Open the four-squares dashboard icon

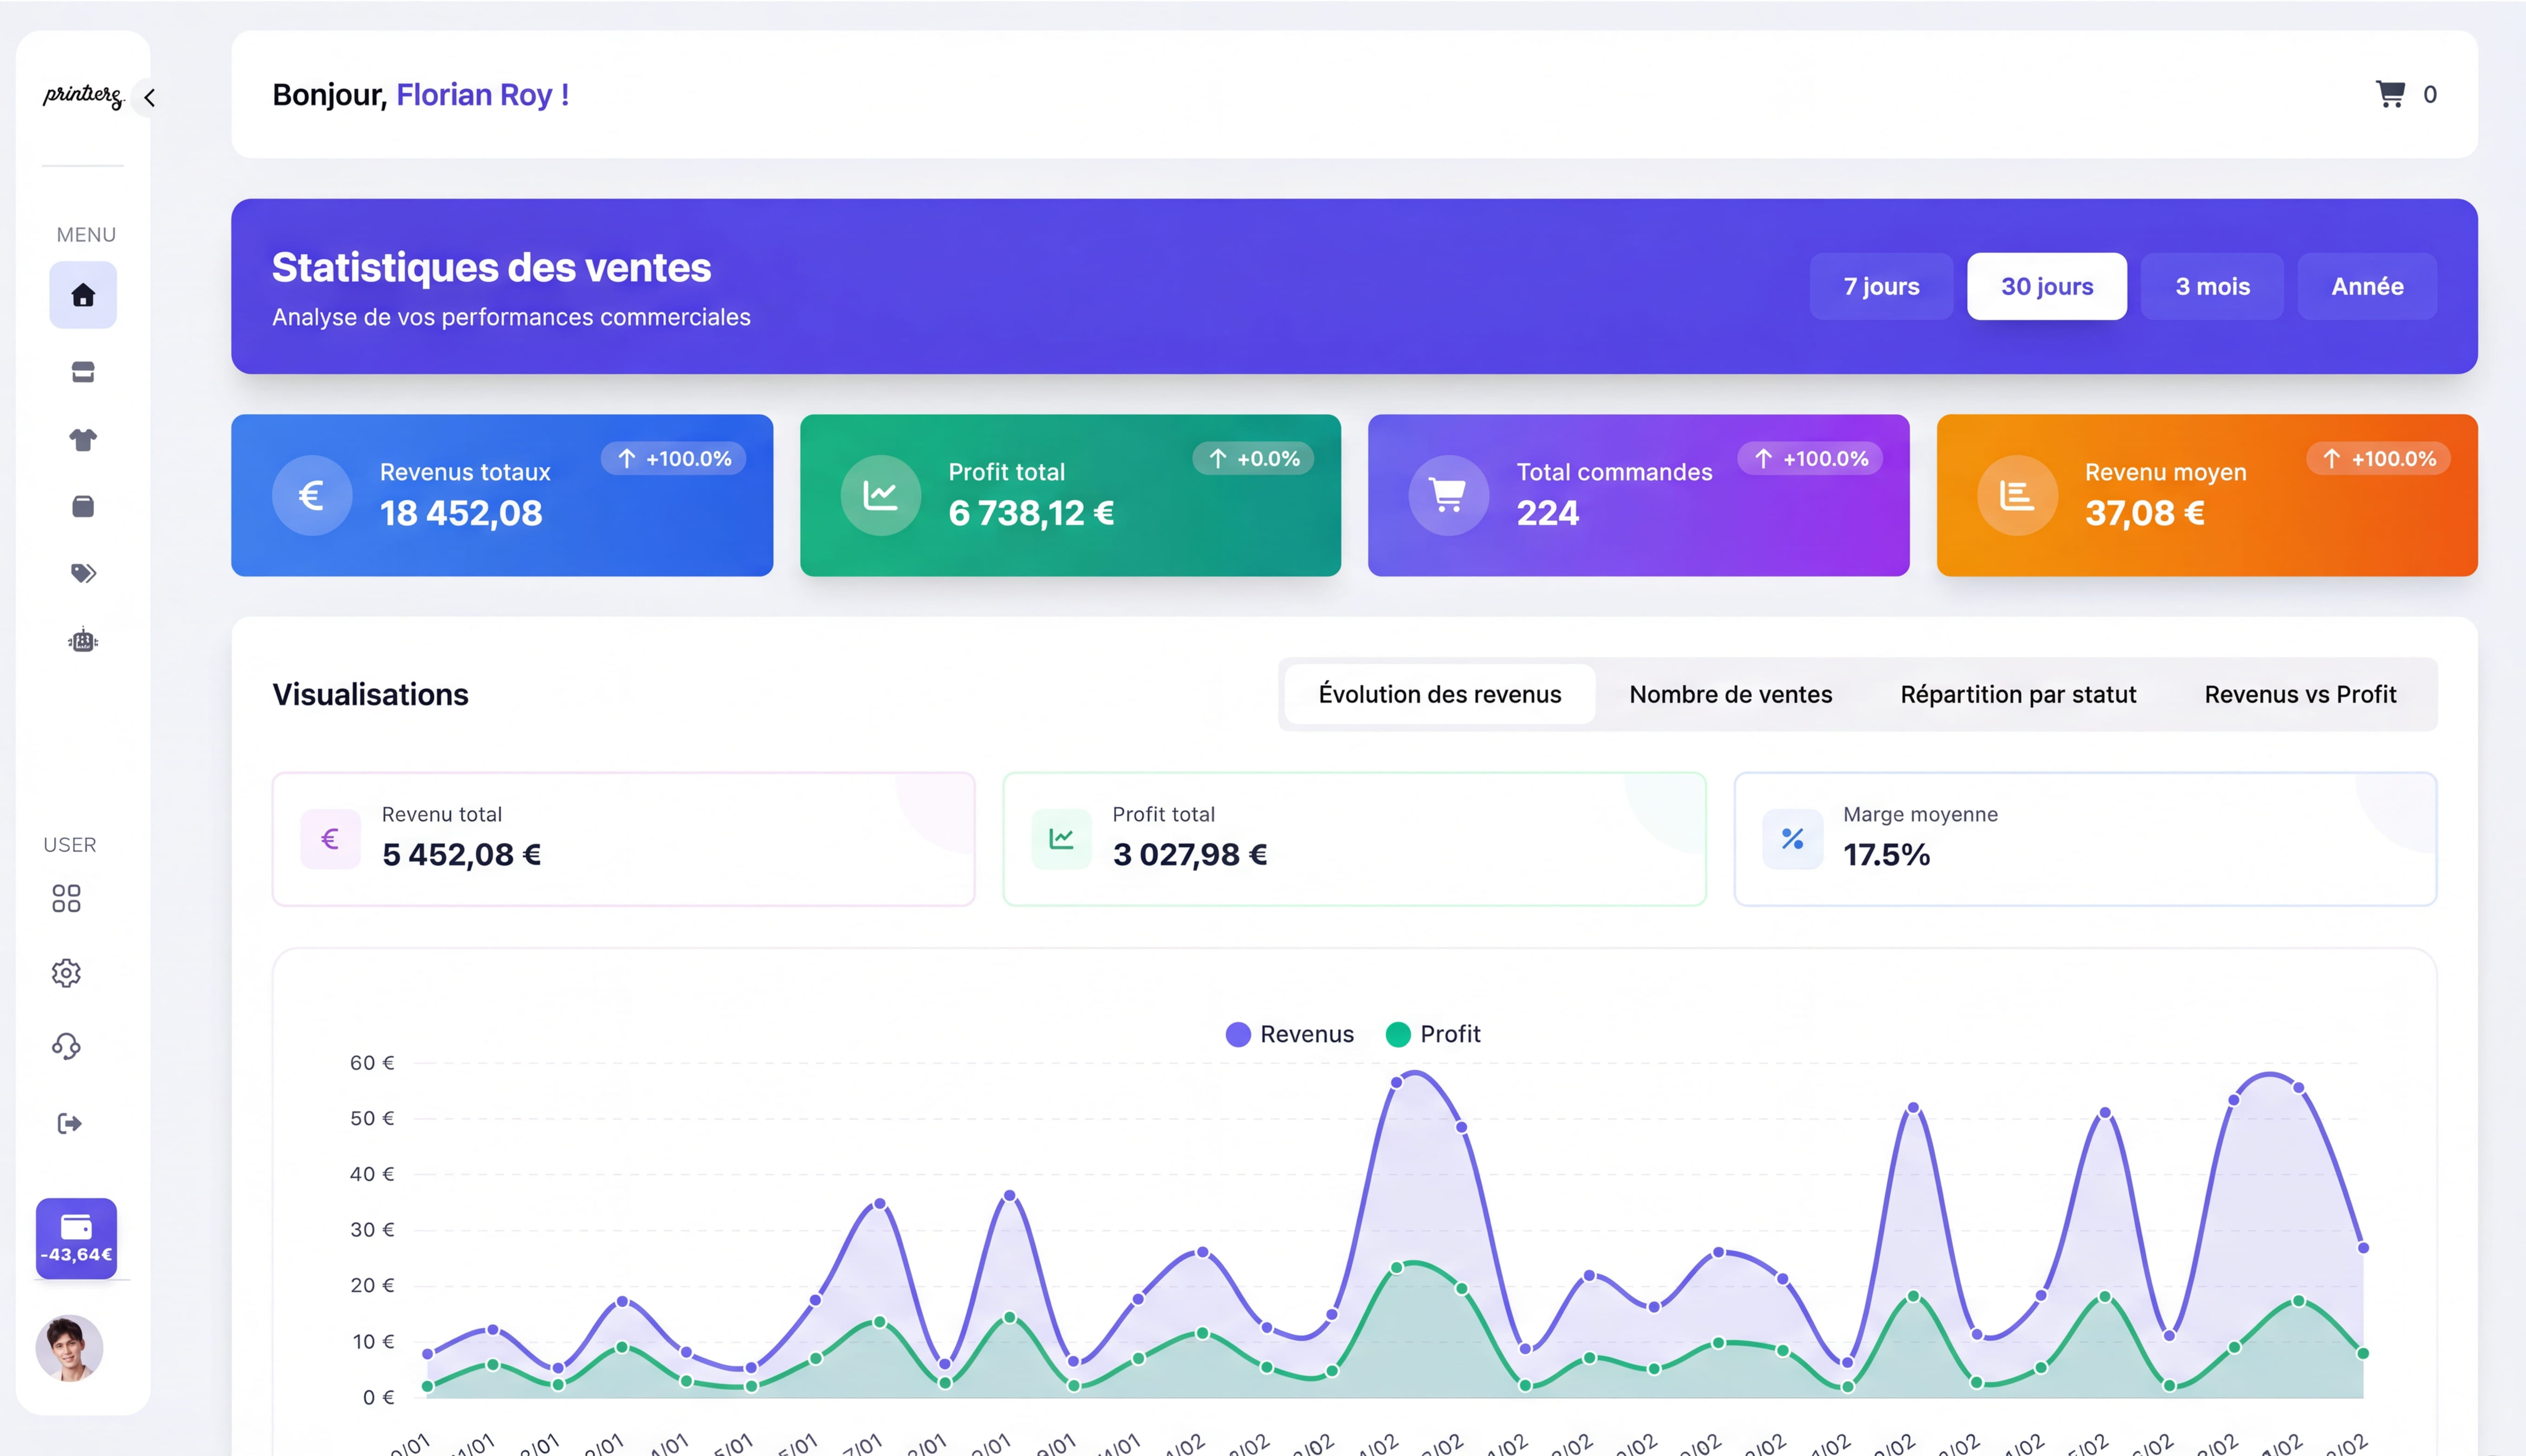pyautogui.click(x=66, y=898)
